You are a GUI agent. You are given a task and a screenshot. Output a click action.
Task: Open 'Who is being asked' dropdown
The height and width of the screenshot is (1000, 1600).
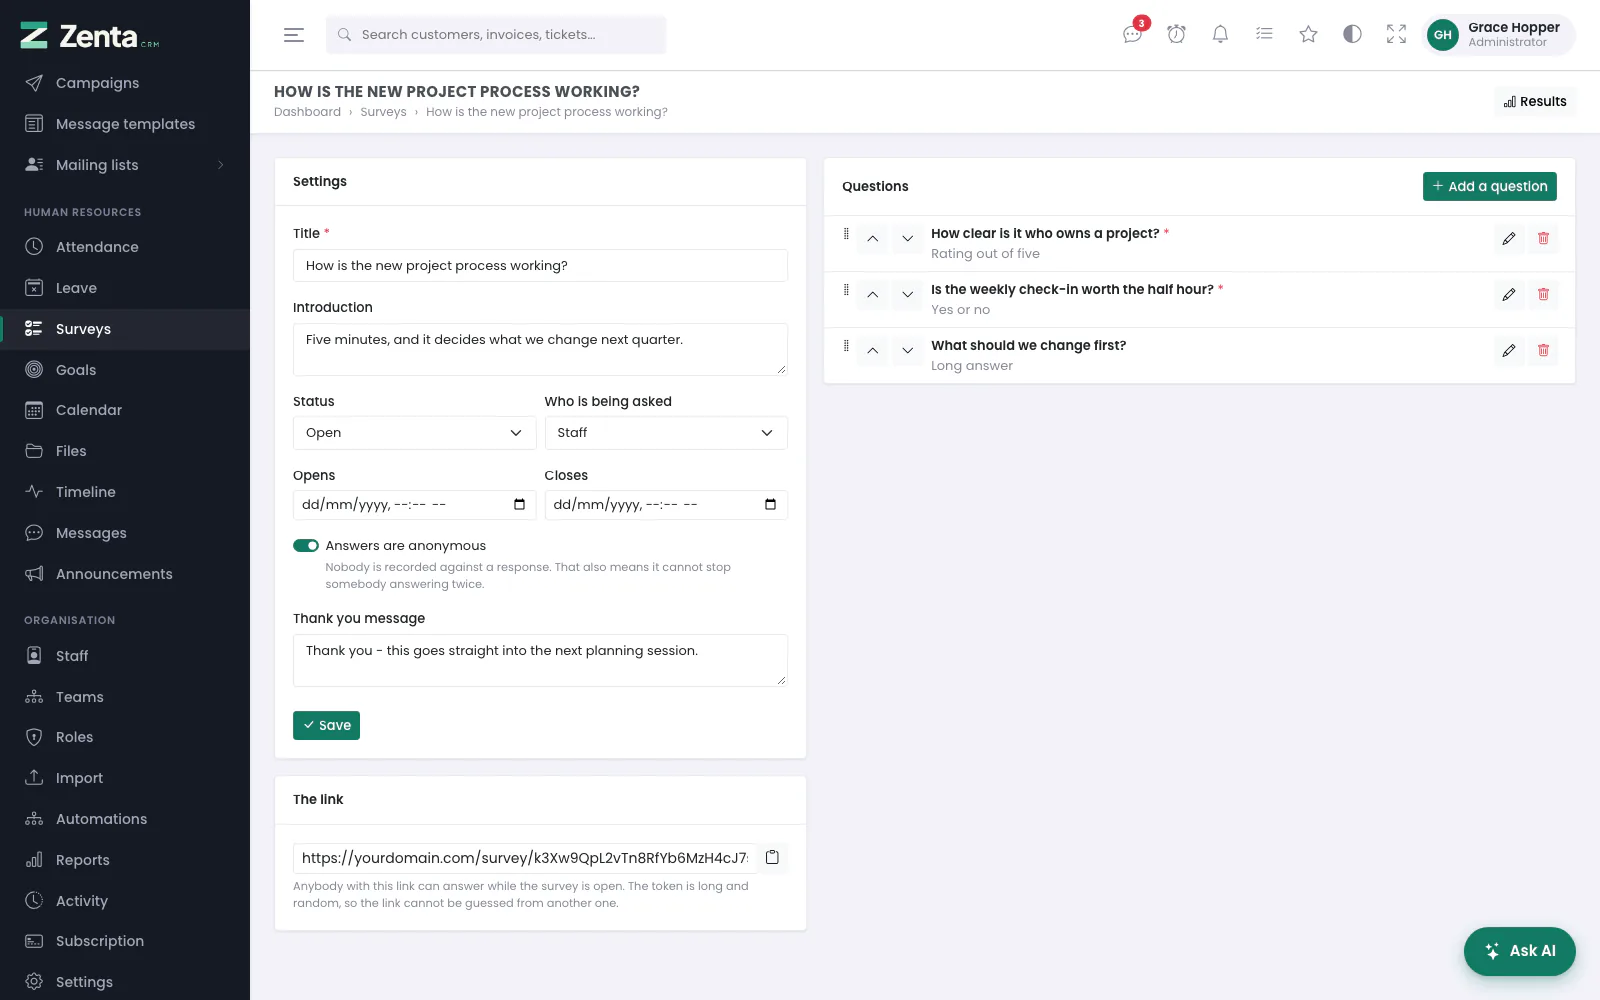666,433
